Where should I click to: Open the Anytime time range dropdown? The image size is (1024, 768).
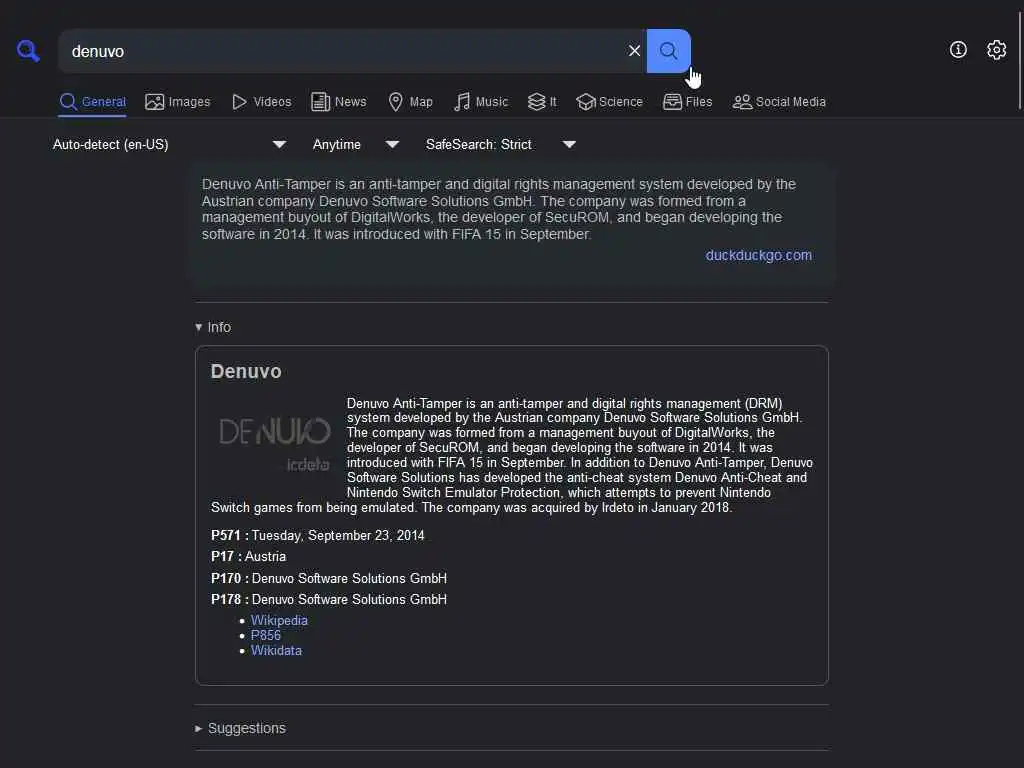(356, 144)
